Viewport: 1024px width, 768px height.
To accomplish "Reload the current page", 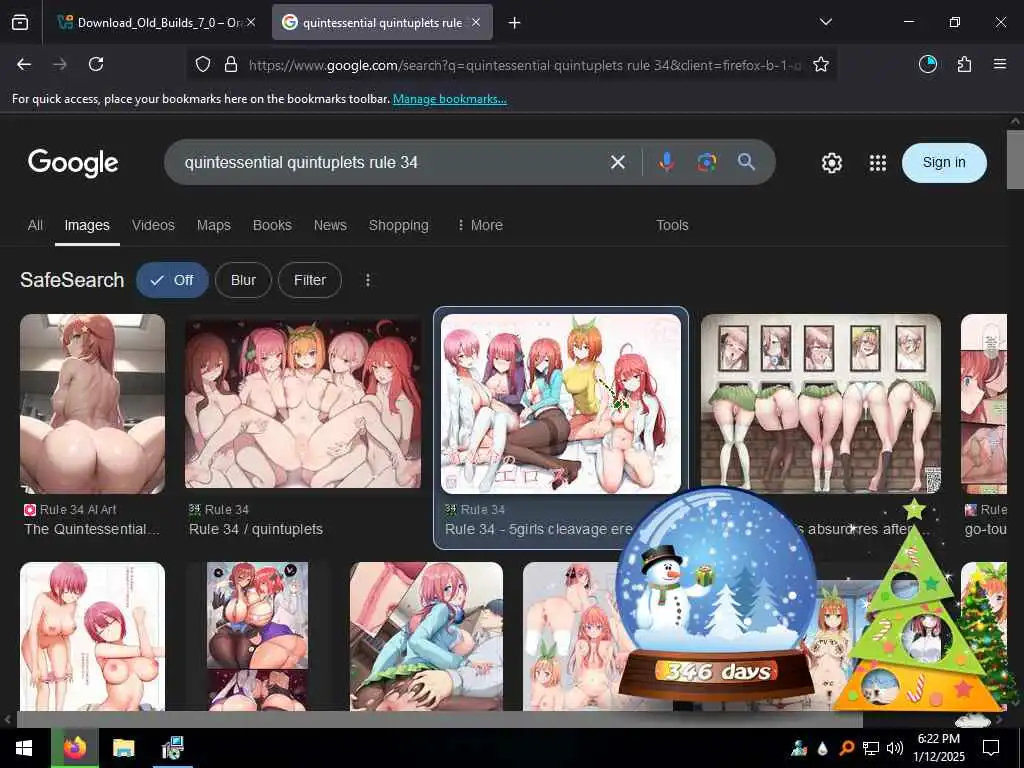I will 96,64.
